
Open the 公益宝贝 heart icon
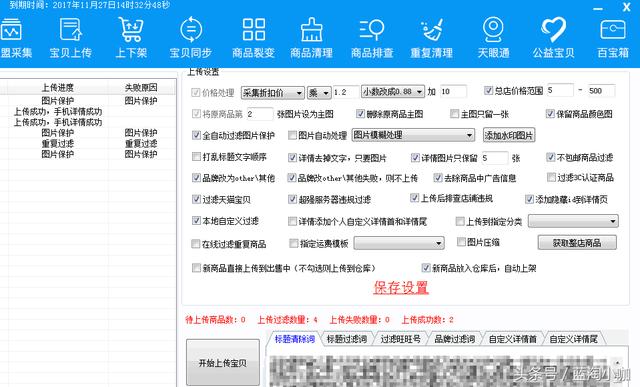(x=553, y=38)
